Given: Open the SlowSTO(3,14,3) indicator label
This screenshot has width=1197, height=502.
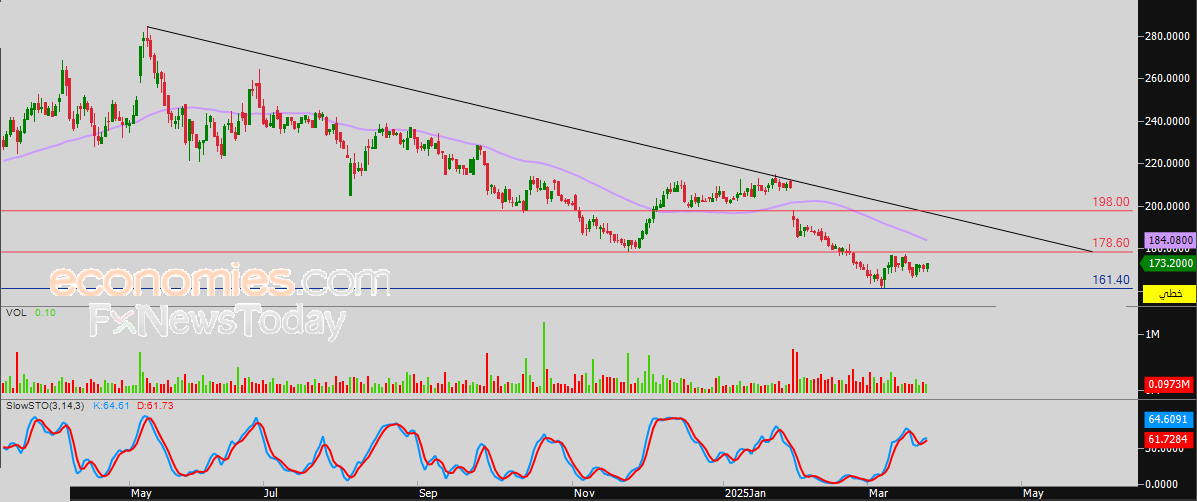Looking at the screenshot, I should click(x=45, y=406).
